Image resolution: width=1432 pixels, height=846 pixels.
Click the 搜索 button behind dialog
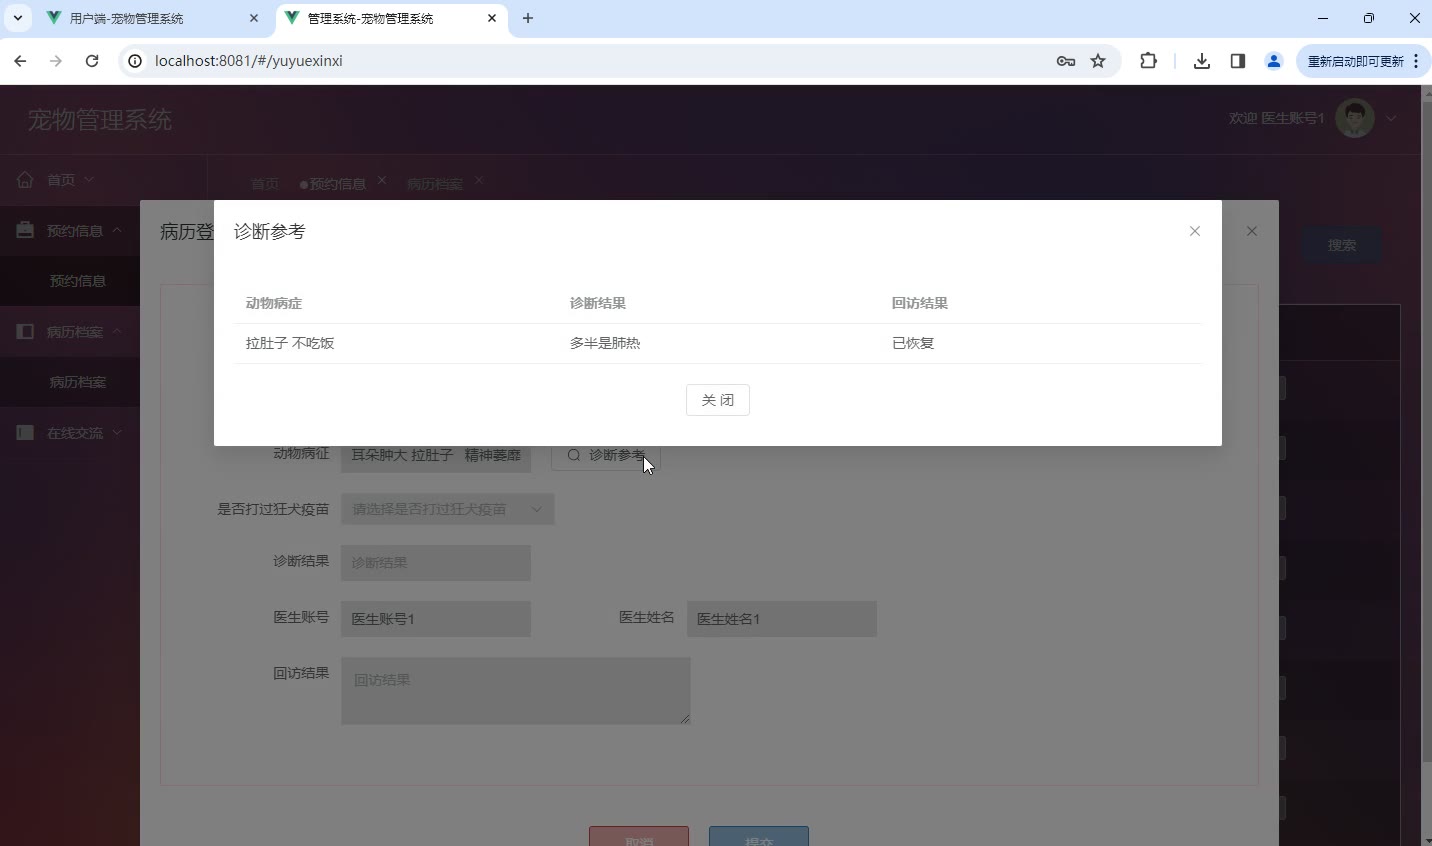[x=1342, y=245]
